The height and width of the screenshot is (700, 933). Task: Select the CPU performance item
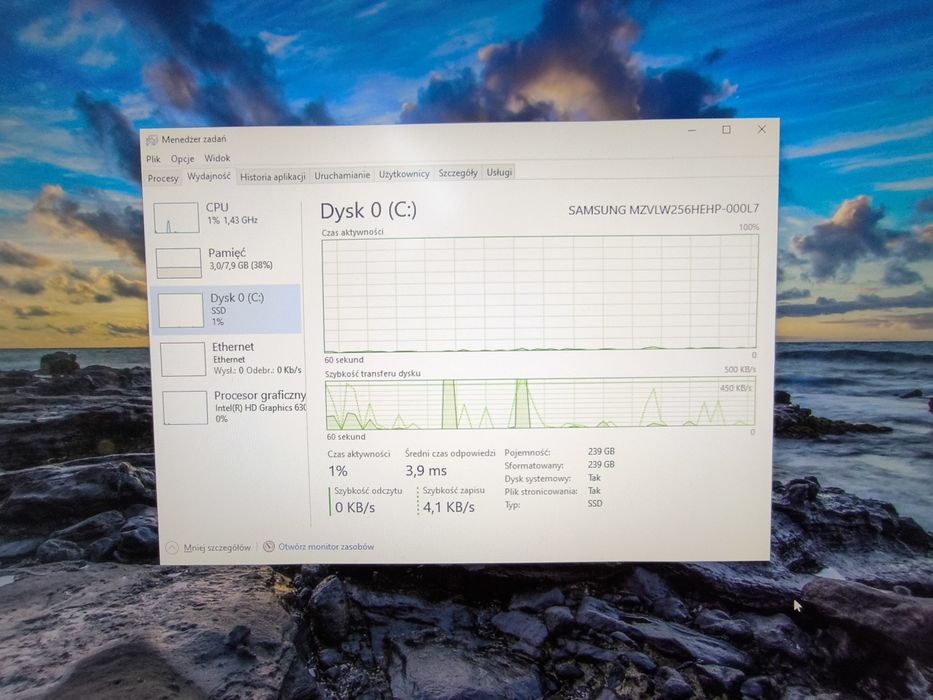click(x=225, y=217)
